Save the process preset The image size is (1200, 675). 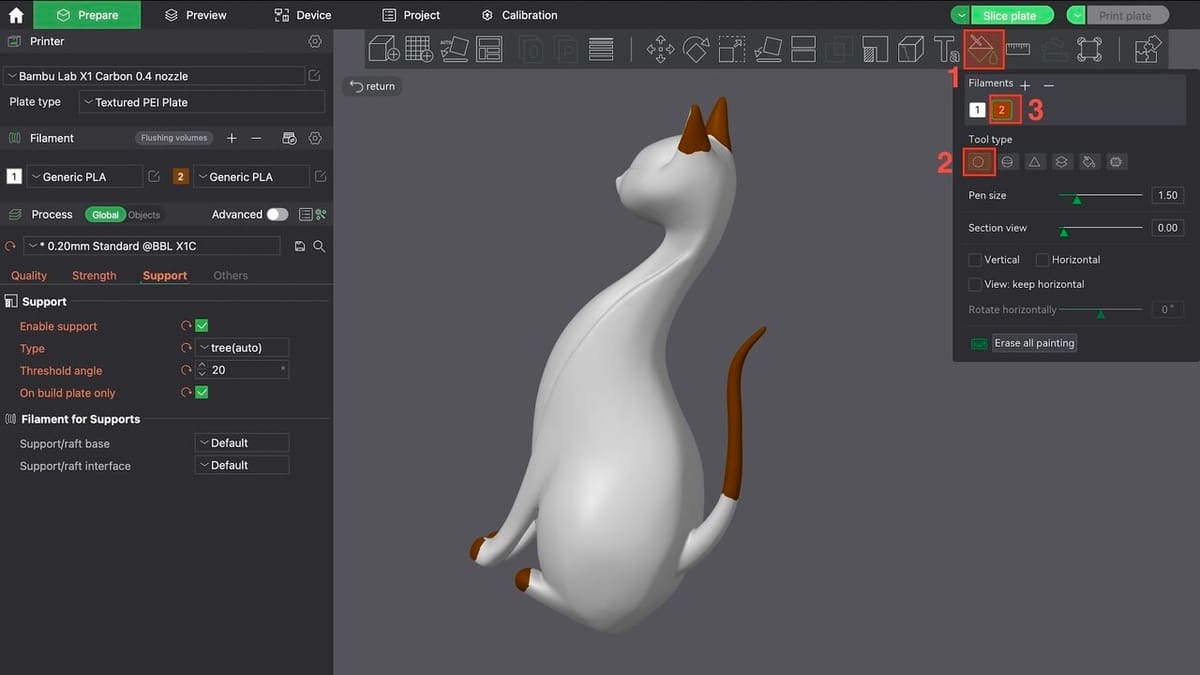pos(300,246)
